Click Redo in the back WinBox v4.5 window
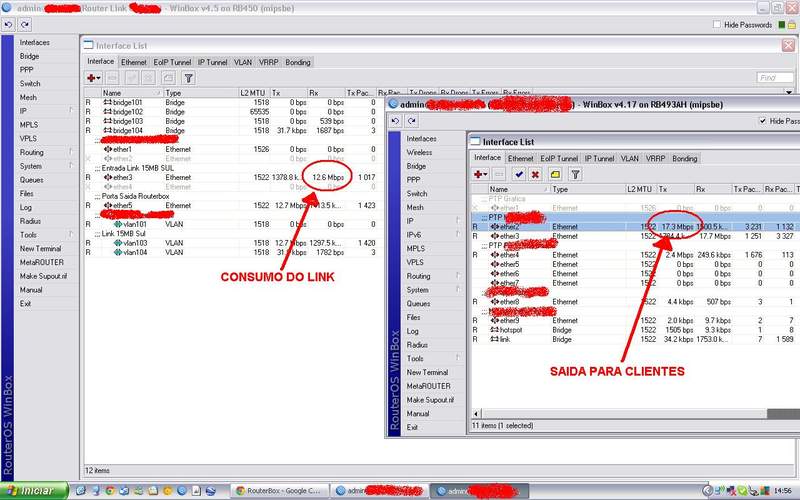Screen dimensions: 800x500 coord(25,24)
